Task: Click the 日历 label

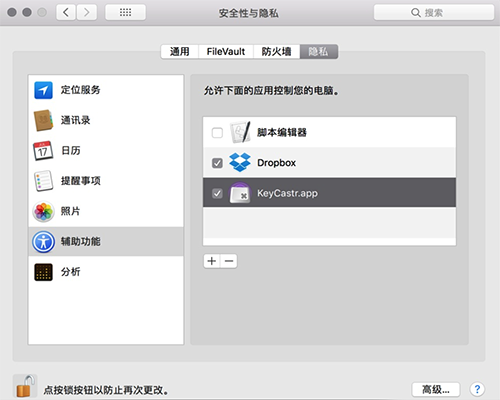Action: tap(71, 150)
